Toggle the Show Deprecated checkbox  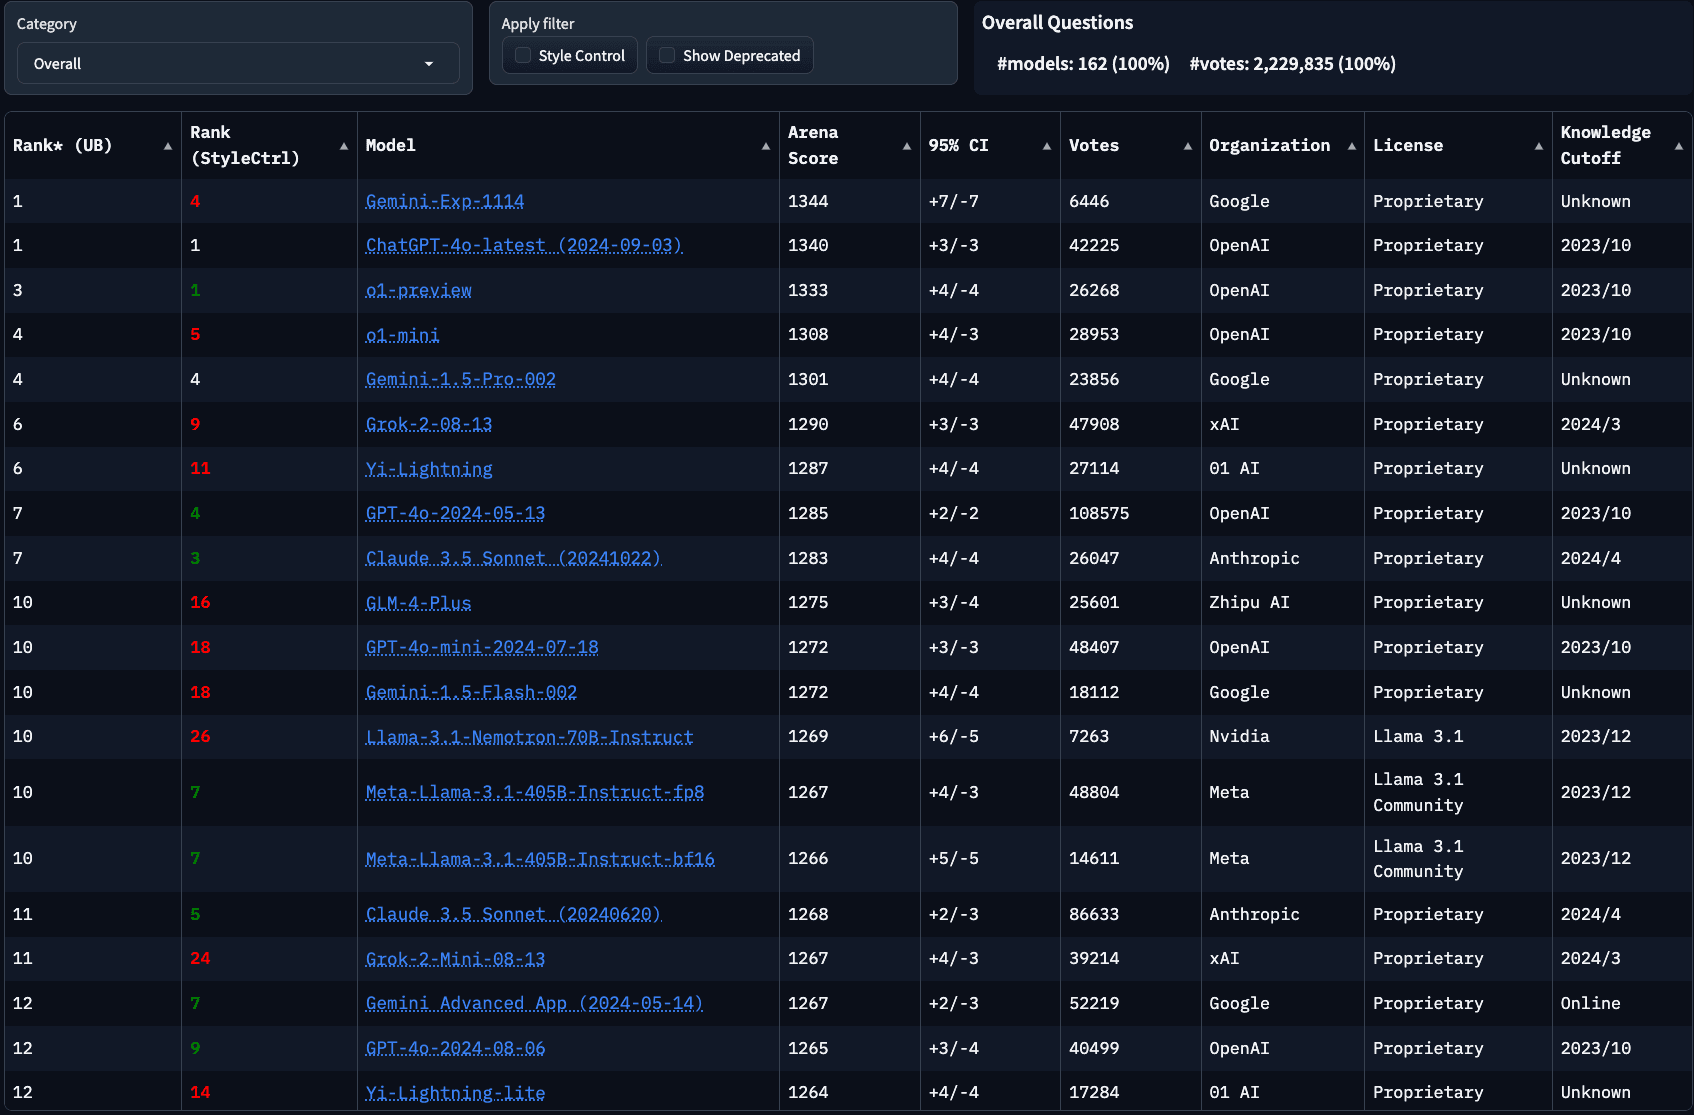point(667,56)
